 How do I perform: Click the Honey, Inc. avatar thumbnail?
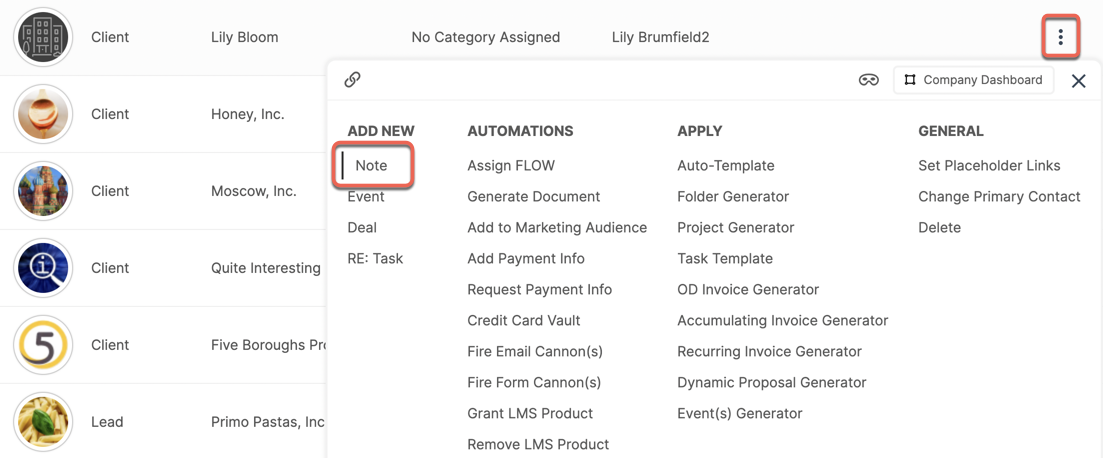point(43,114)
